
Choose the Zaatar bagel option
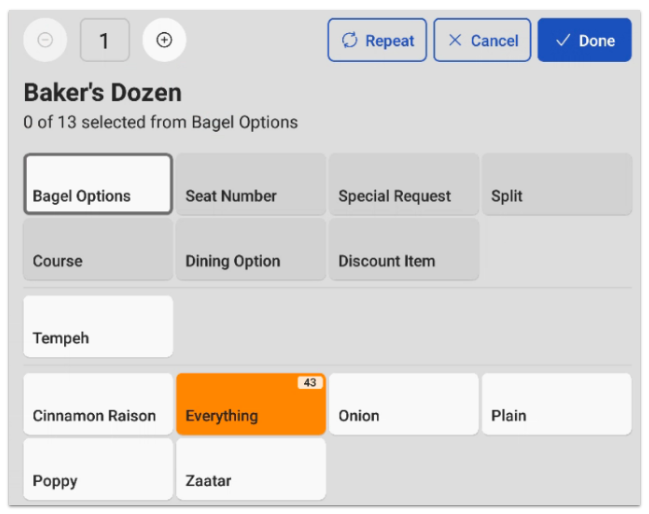251,469
